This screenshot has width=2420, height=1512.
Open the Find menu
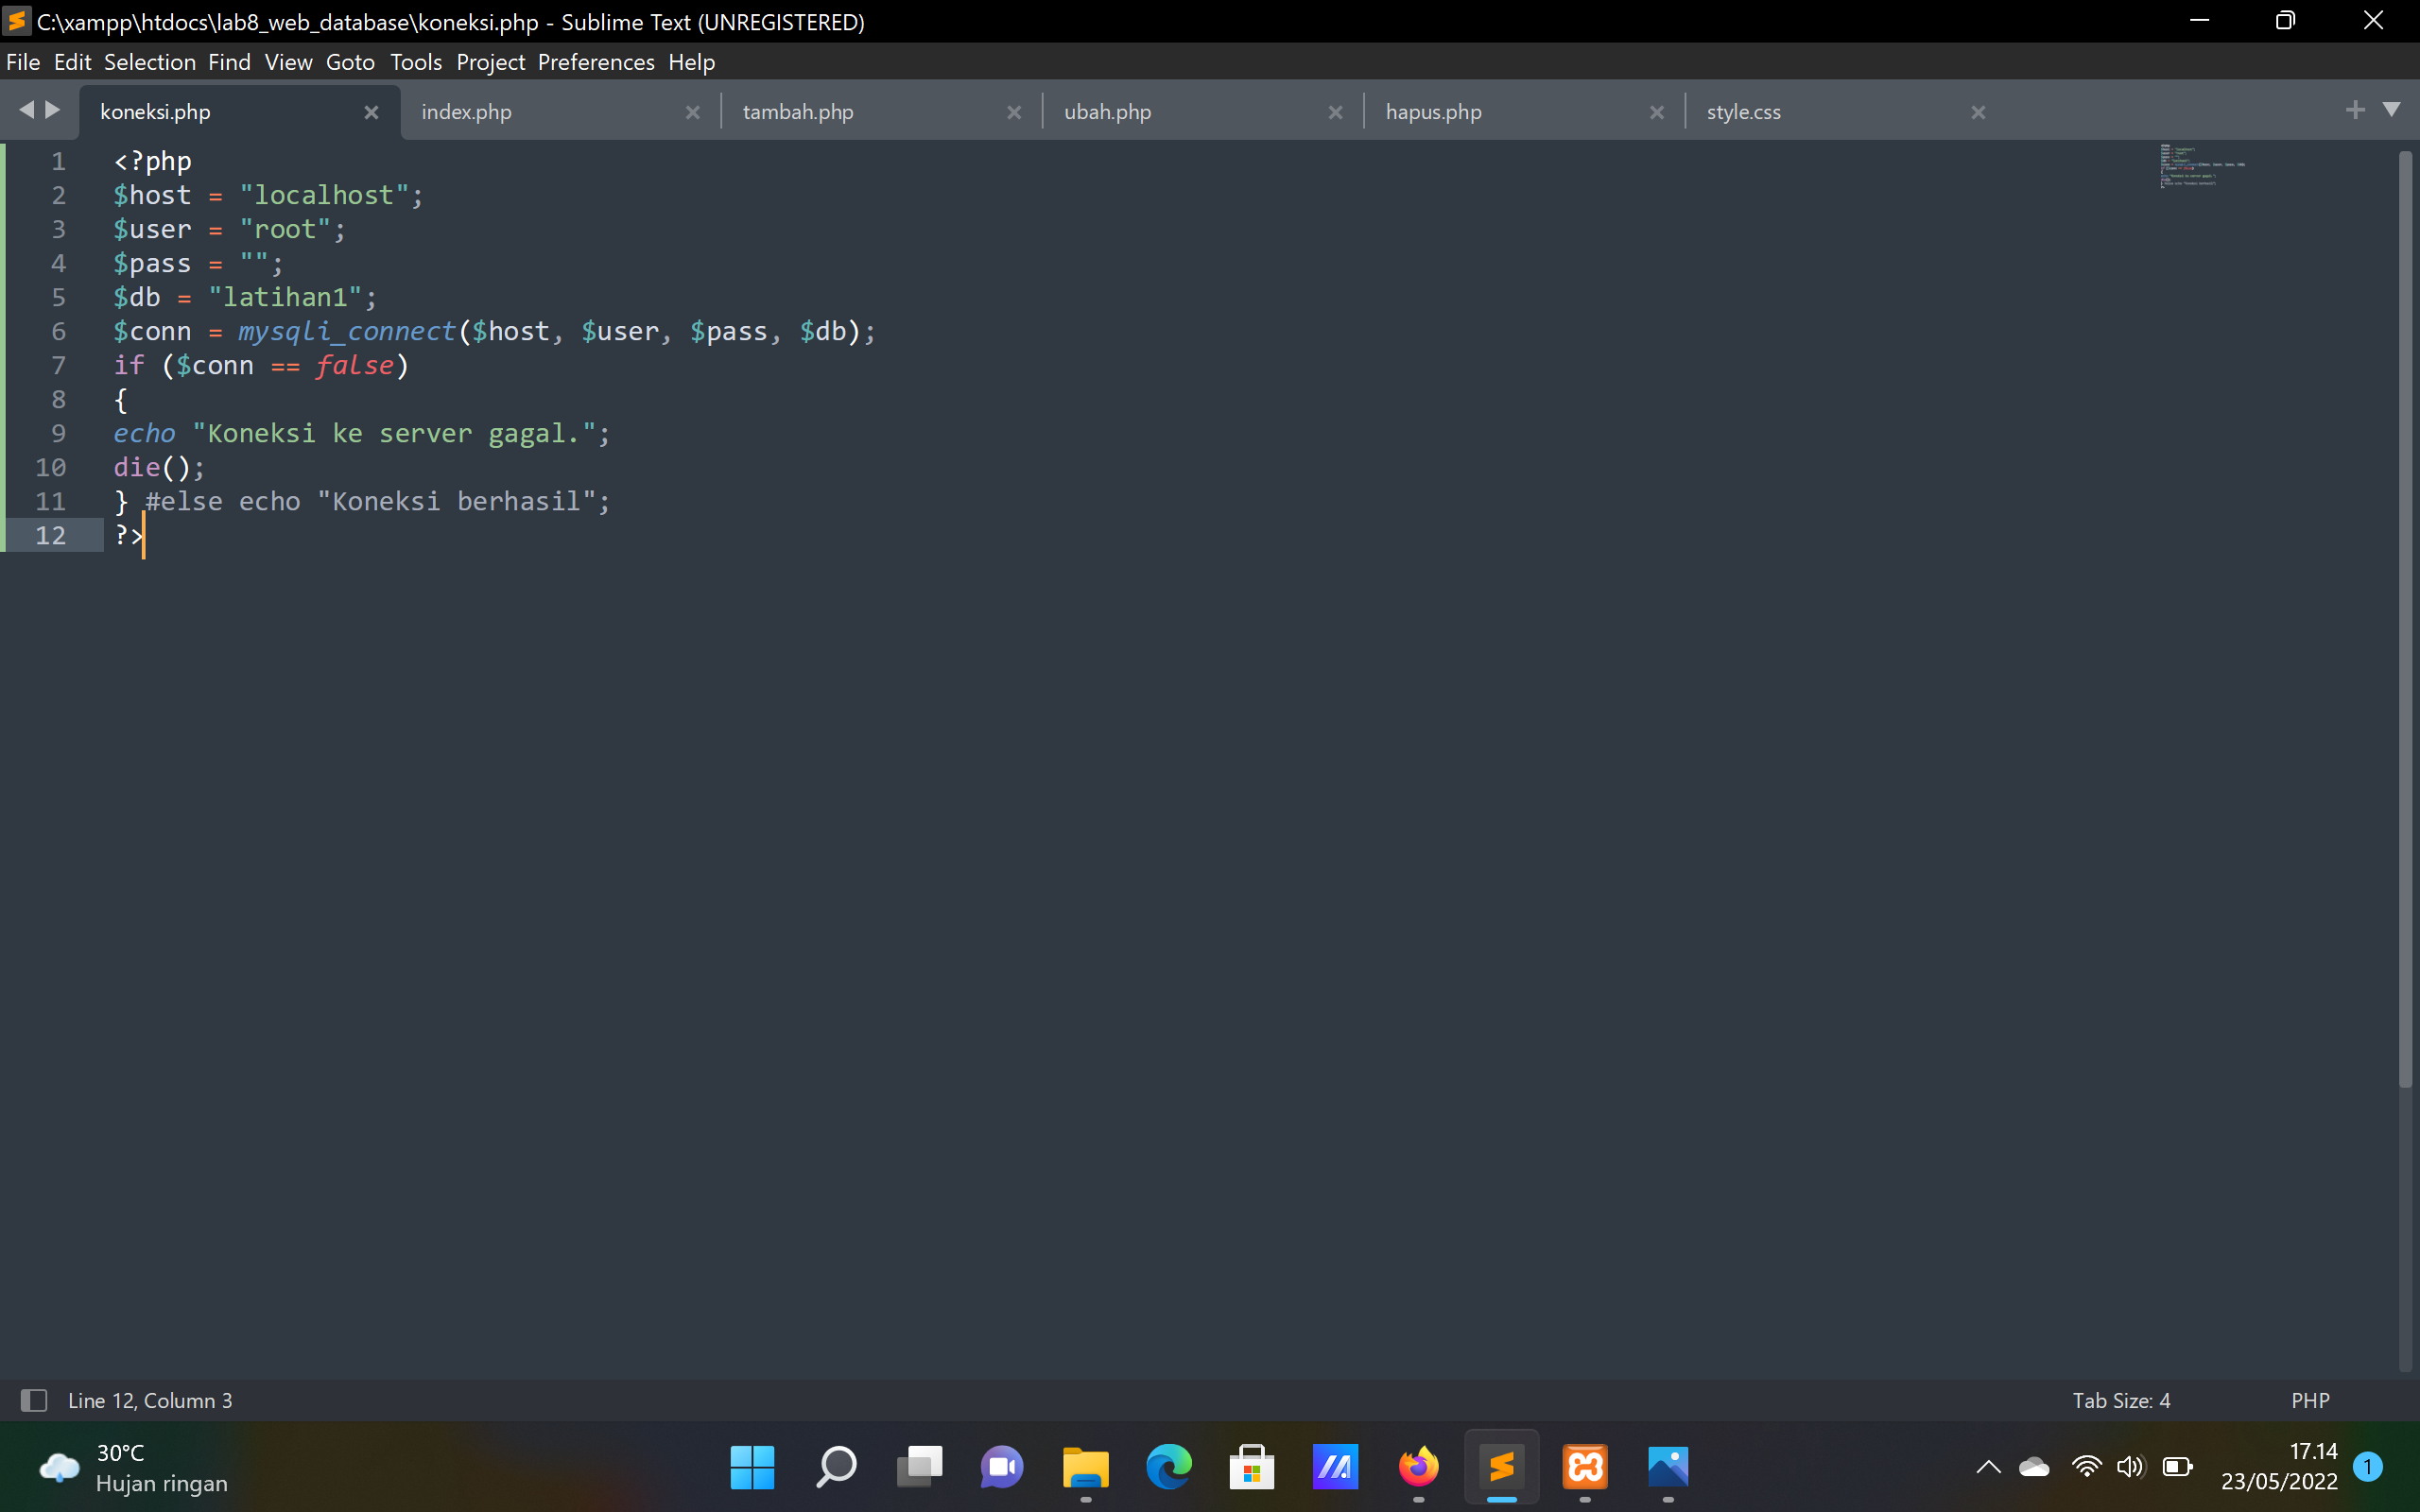click(x=229, y=62)
